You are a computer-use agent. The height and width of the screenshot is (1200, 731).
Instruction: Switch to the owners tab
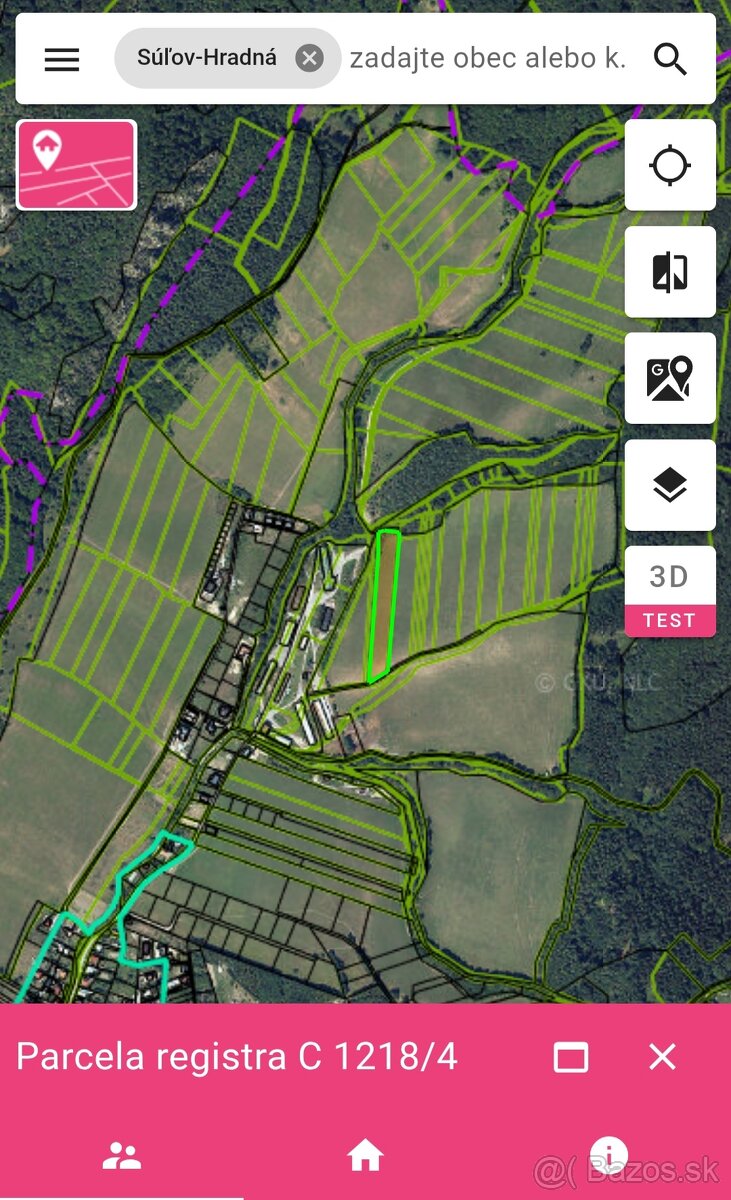point(122,1156)
